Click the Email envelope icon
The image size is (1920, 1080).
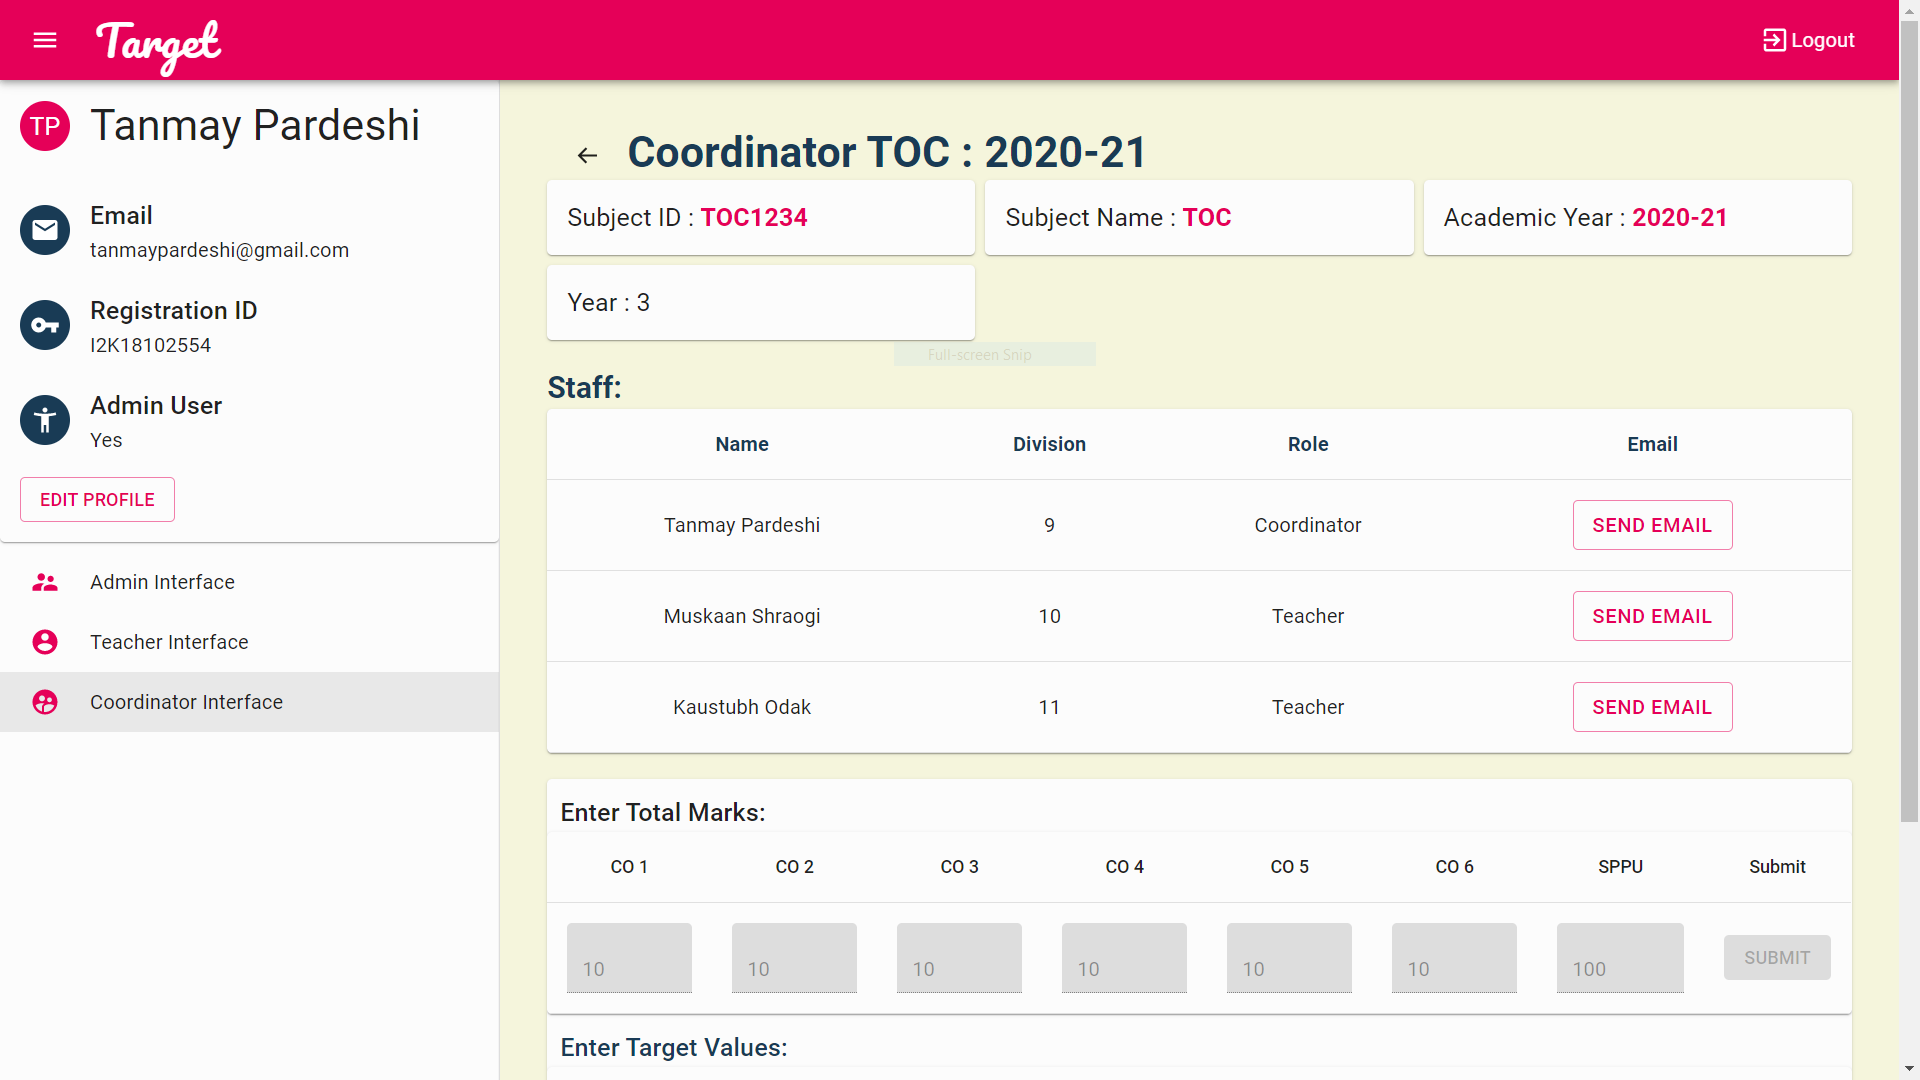[x=45, y=230]
